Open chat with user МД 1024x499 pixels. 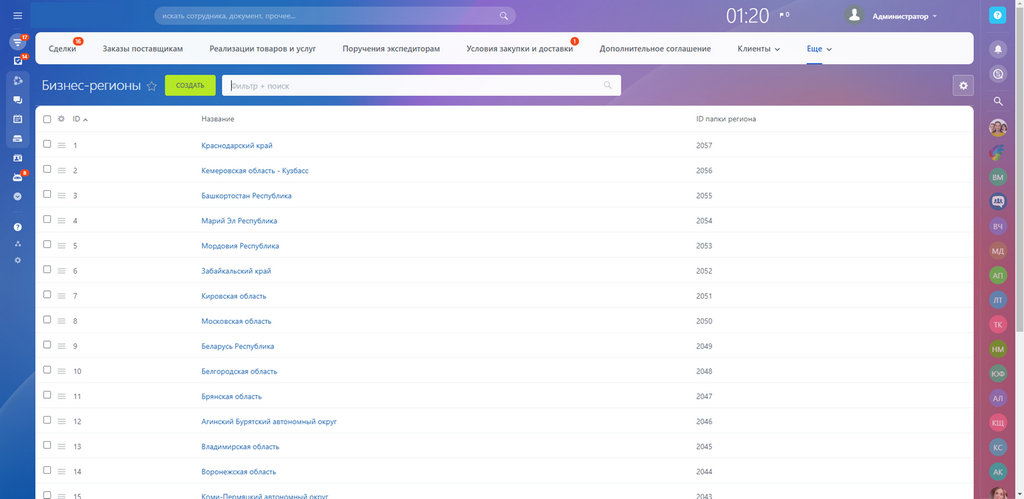tap(998, 250)
